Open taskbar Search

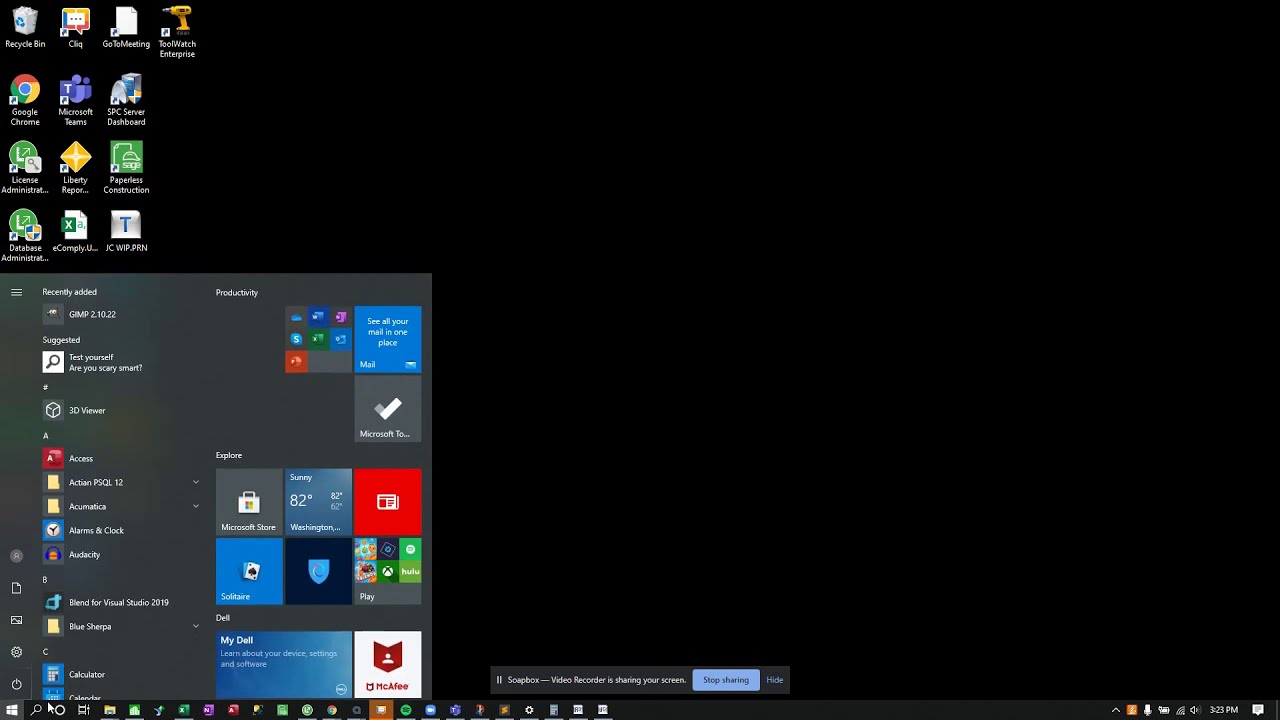36,710
